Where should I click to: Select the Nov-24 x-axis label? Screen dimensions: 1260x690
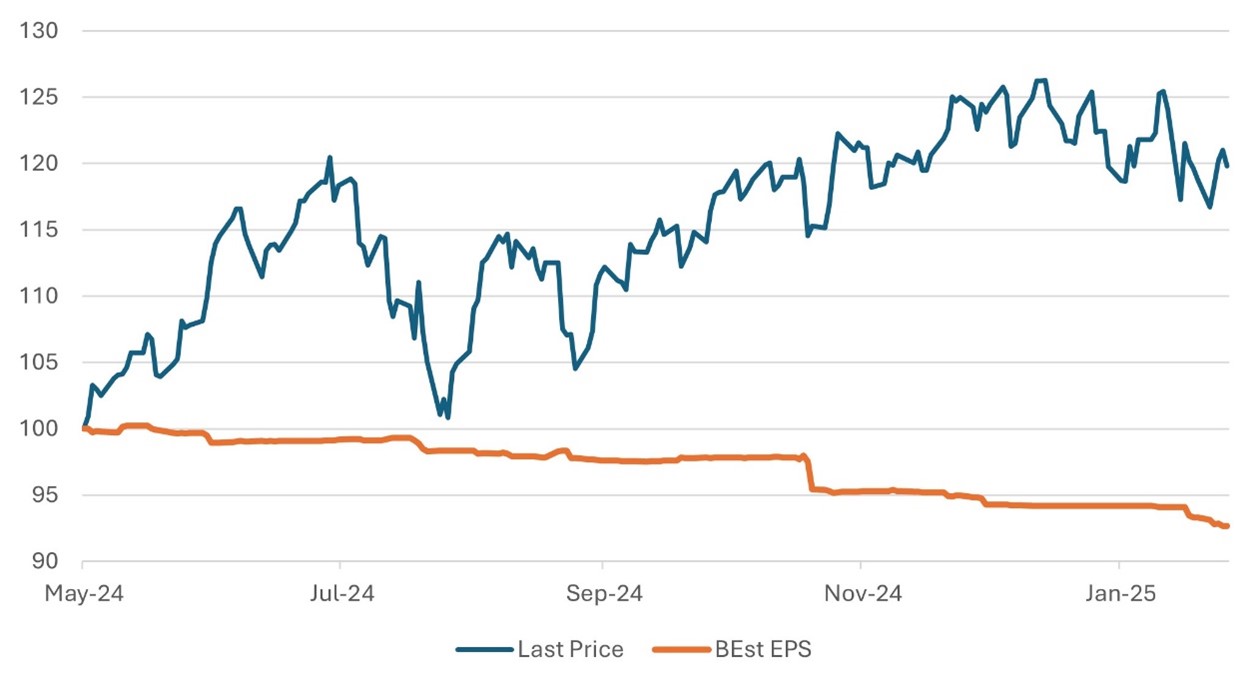pos(862,594)
